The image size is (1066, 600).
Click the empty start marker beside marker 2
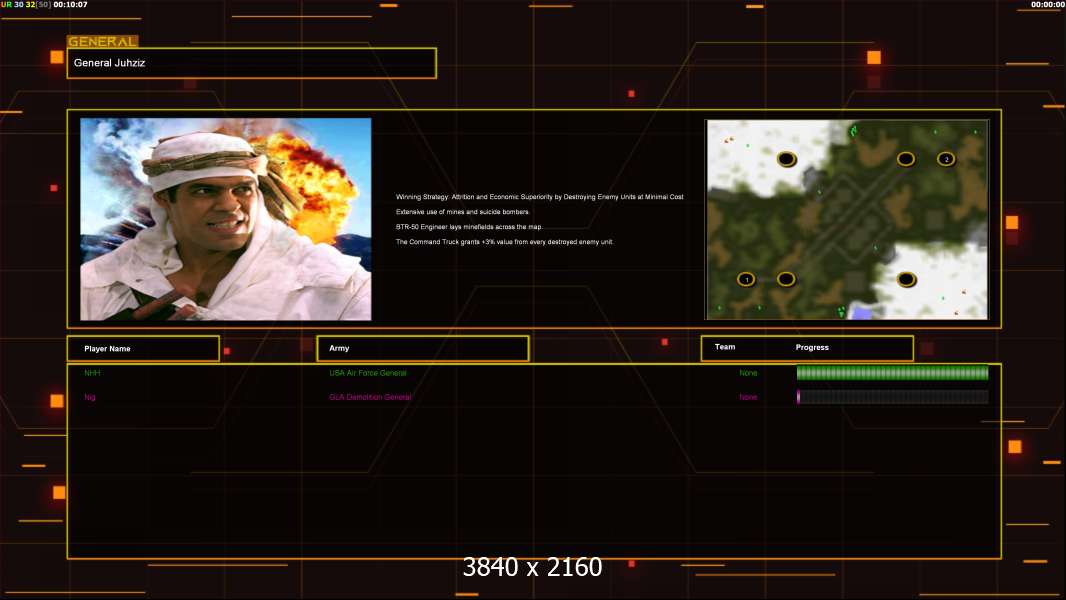coord(906,159)
